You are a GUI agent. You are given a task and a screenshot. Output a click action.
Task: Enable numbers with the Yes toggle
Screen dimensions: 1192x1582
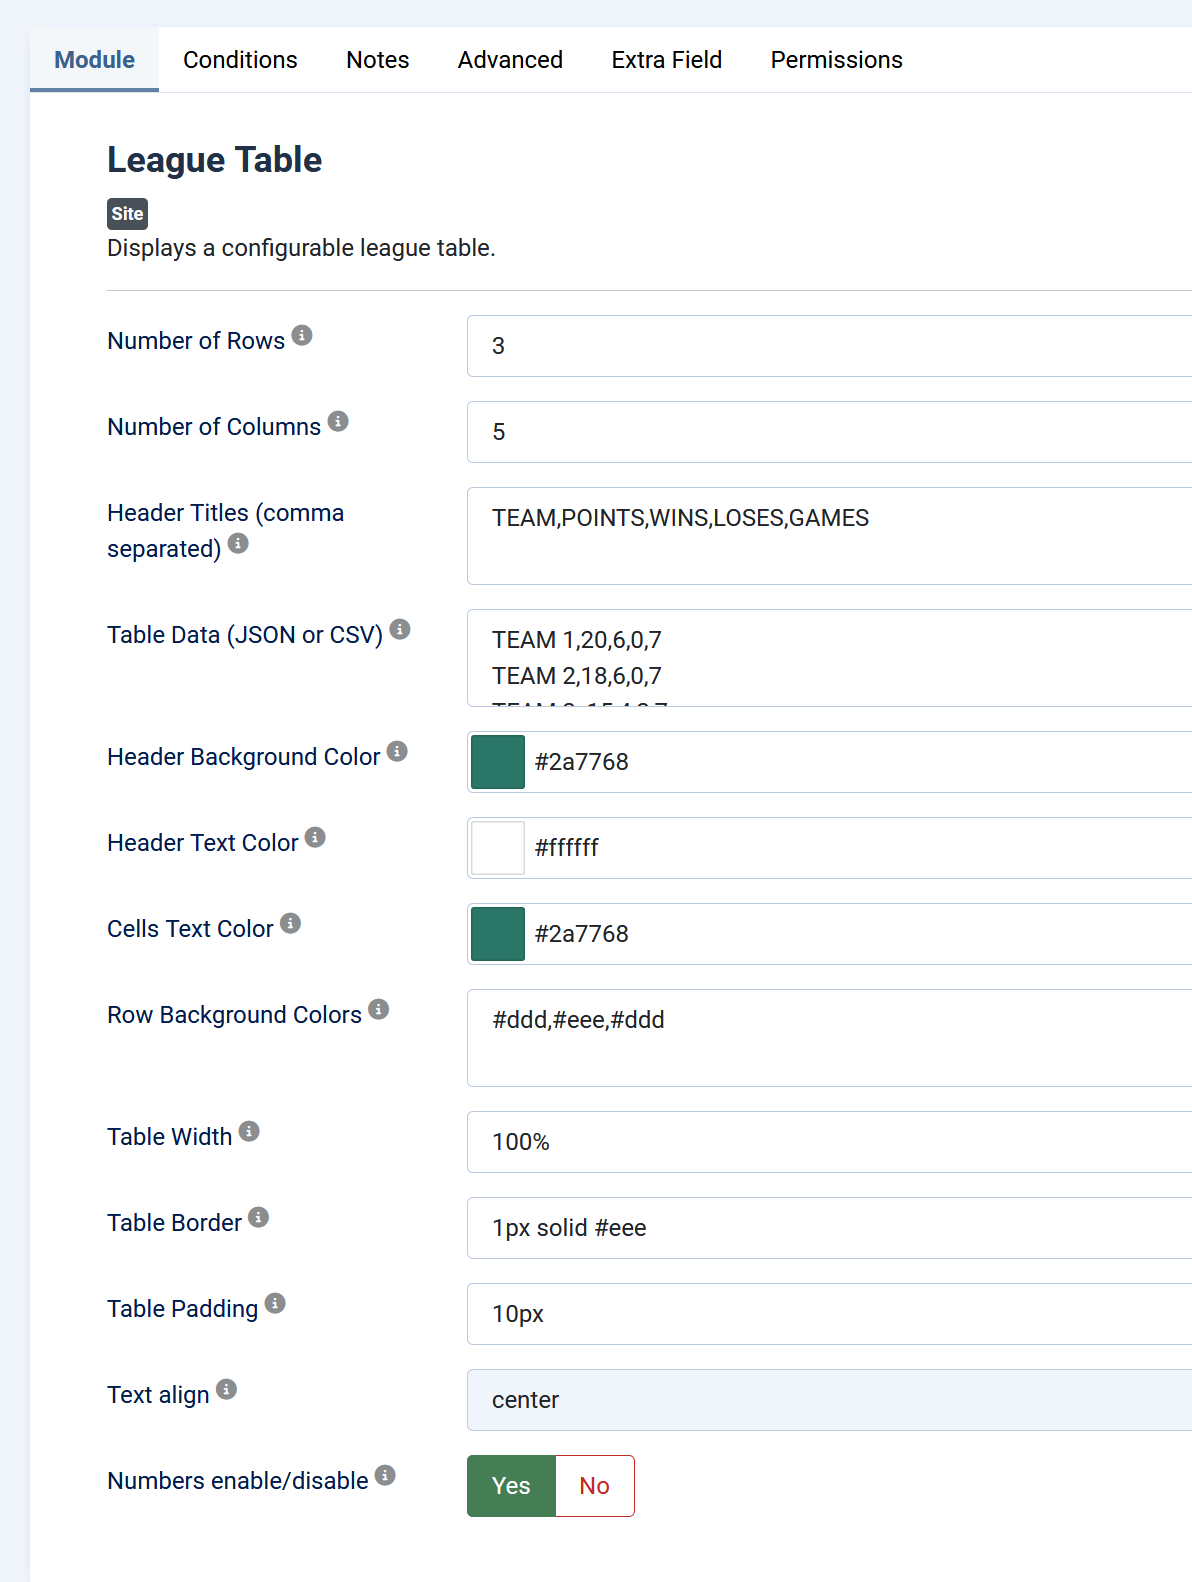coord(511,1486)
